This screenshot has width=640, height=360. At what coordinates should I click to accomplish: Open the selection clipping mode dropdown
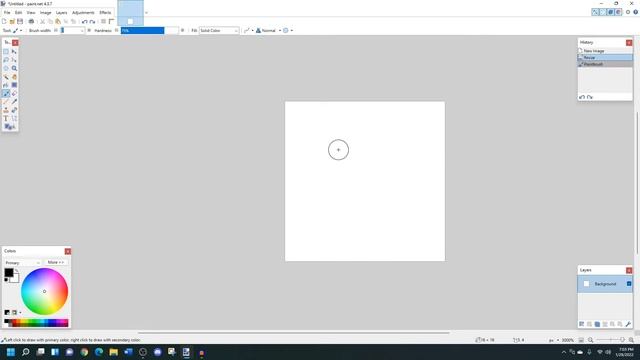[288, 31]
